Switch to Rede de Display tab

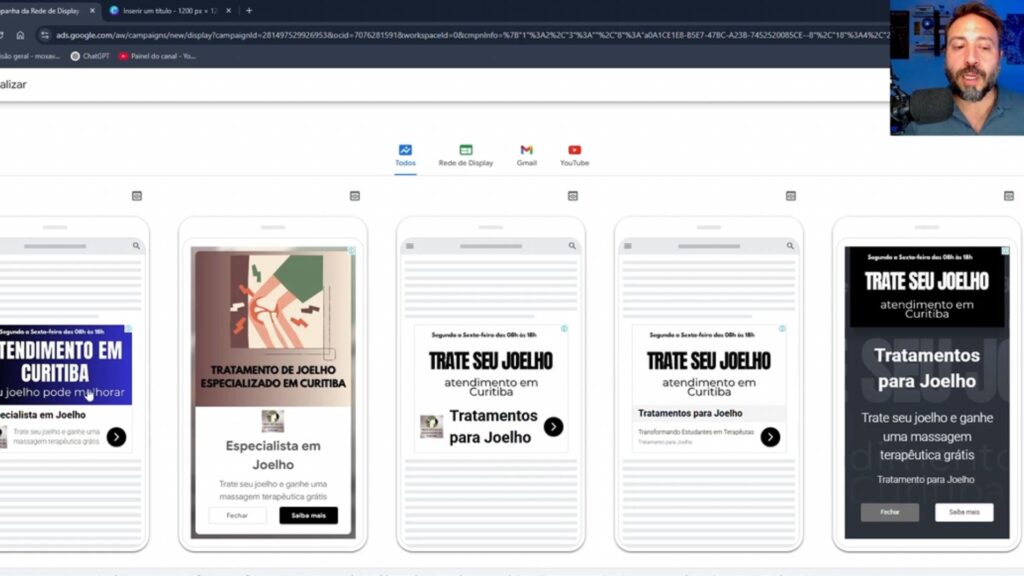point(465,156)
